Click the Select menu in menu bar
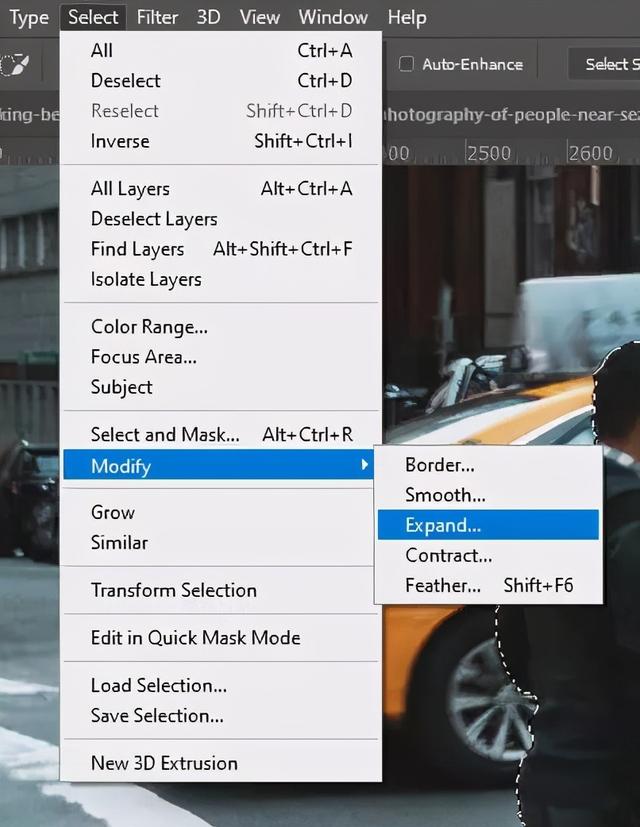 click(93, 17)
